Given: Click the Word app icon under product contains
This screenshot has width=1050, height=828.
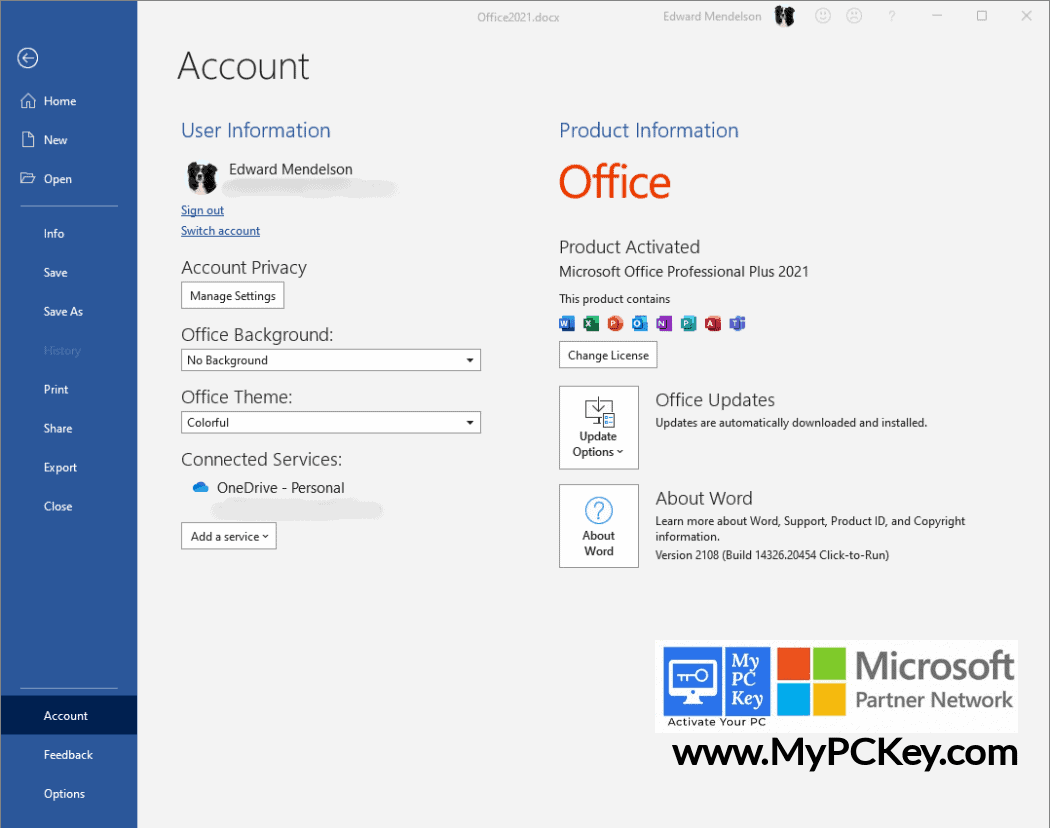Looking at the screenshot, I should [x=567, y=324].
